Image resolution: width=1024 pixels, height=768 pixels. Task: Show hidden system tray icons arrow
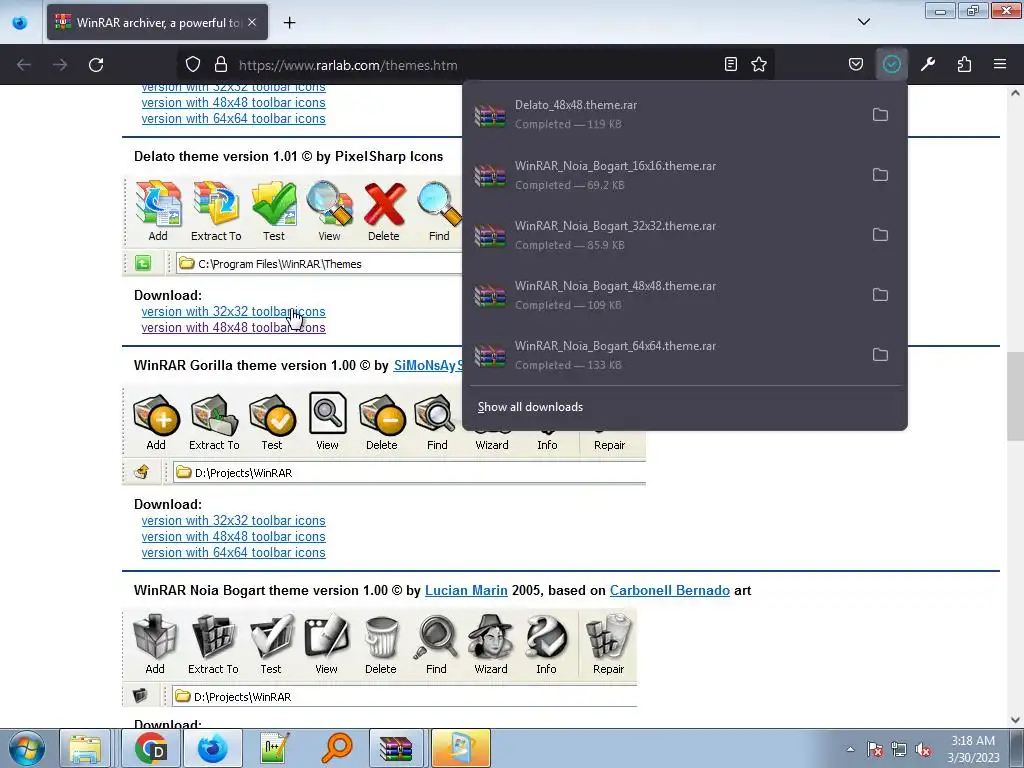(x=850, y=749)
